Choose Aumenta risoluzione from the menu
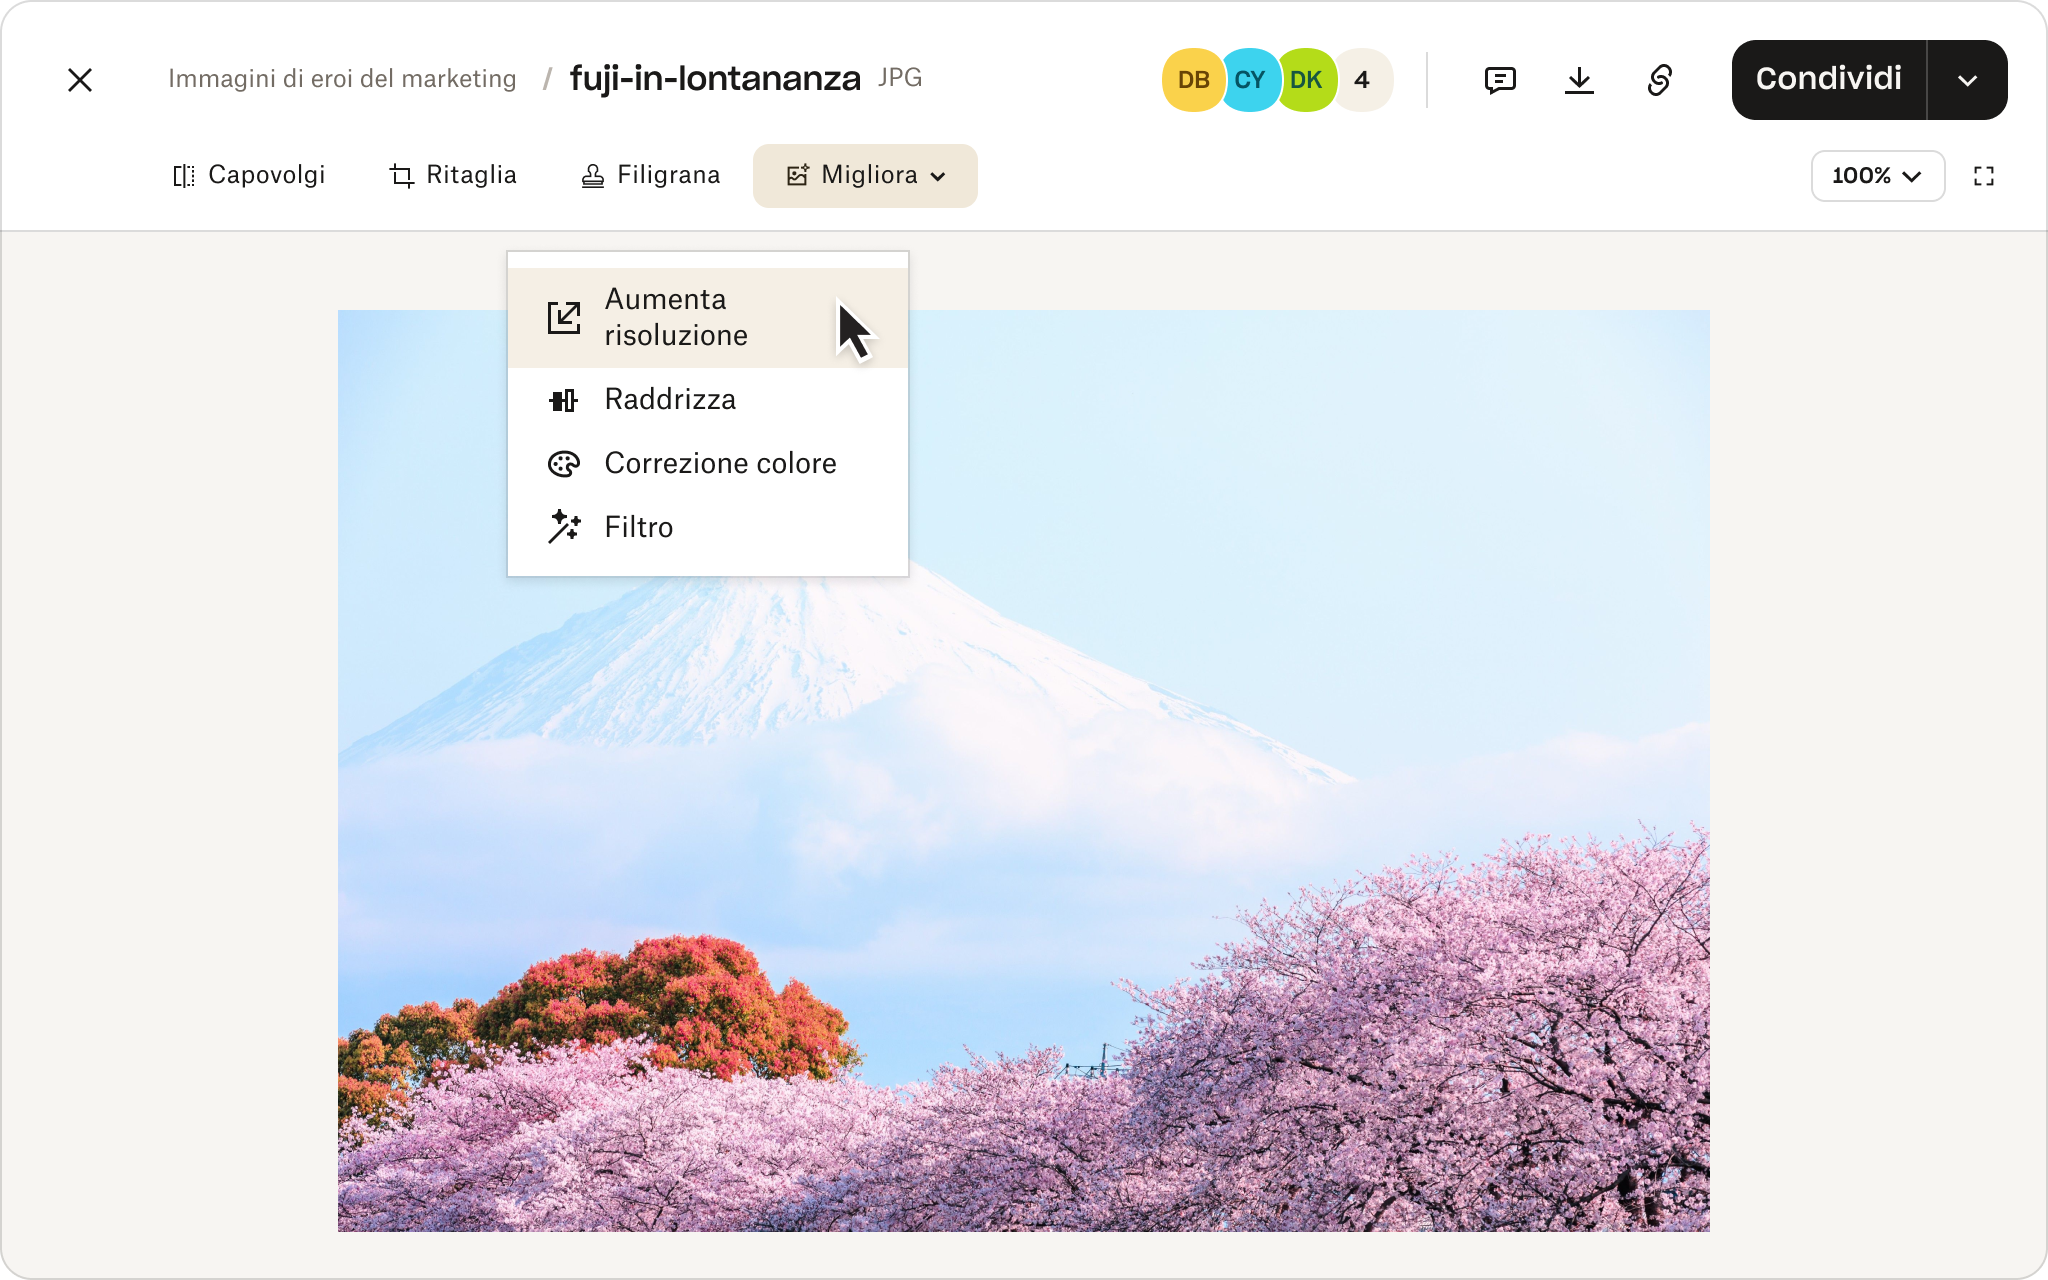This screenshot has width=2048, height=1280. coord(708,318)
